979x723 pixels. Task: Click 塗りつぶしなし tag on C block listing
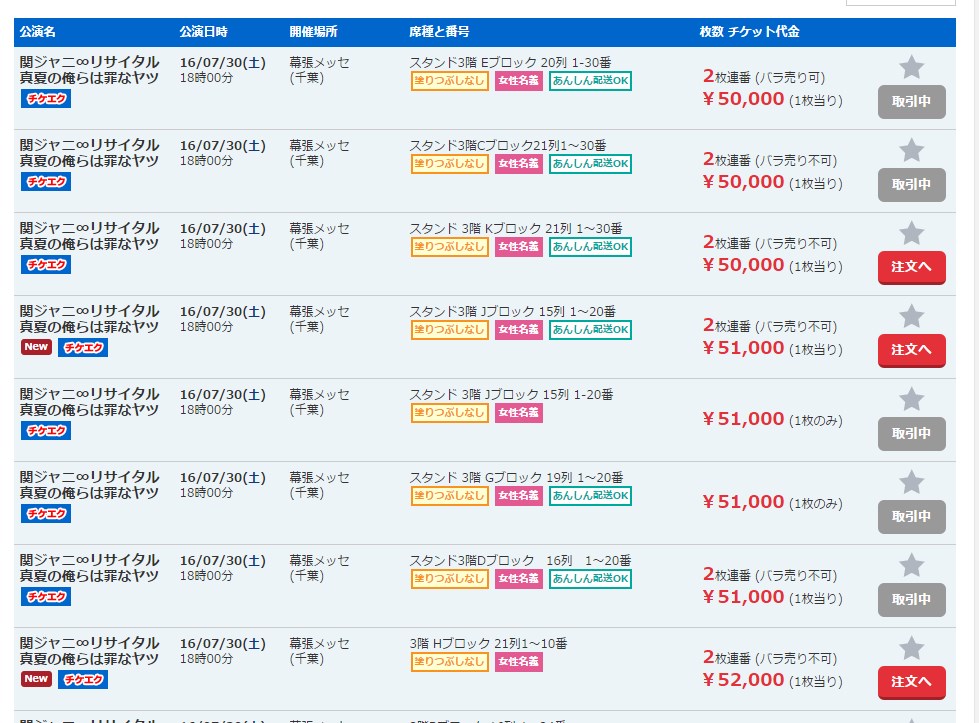(450, 164)
